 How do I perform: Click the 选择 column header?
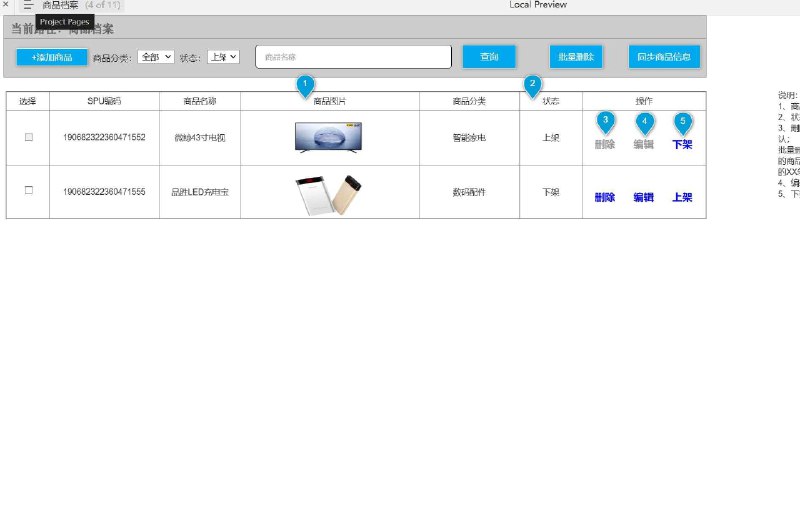click(x=28, y=101)
